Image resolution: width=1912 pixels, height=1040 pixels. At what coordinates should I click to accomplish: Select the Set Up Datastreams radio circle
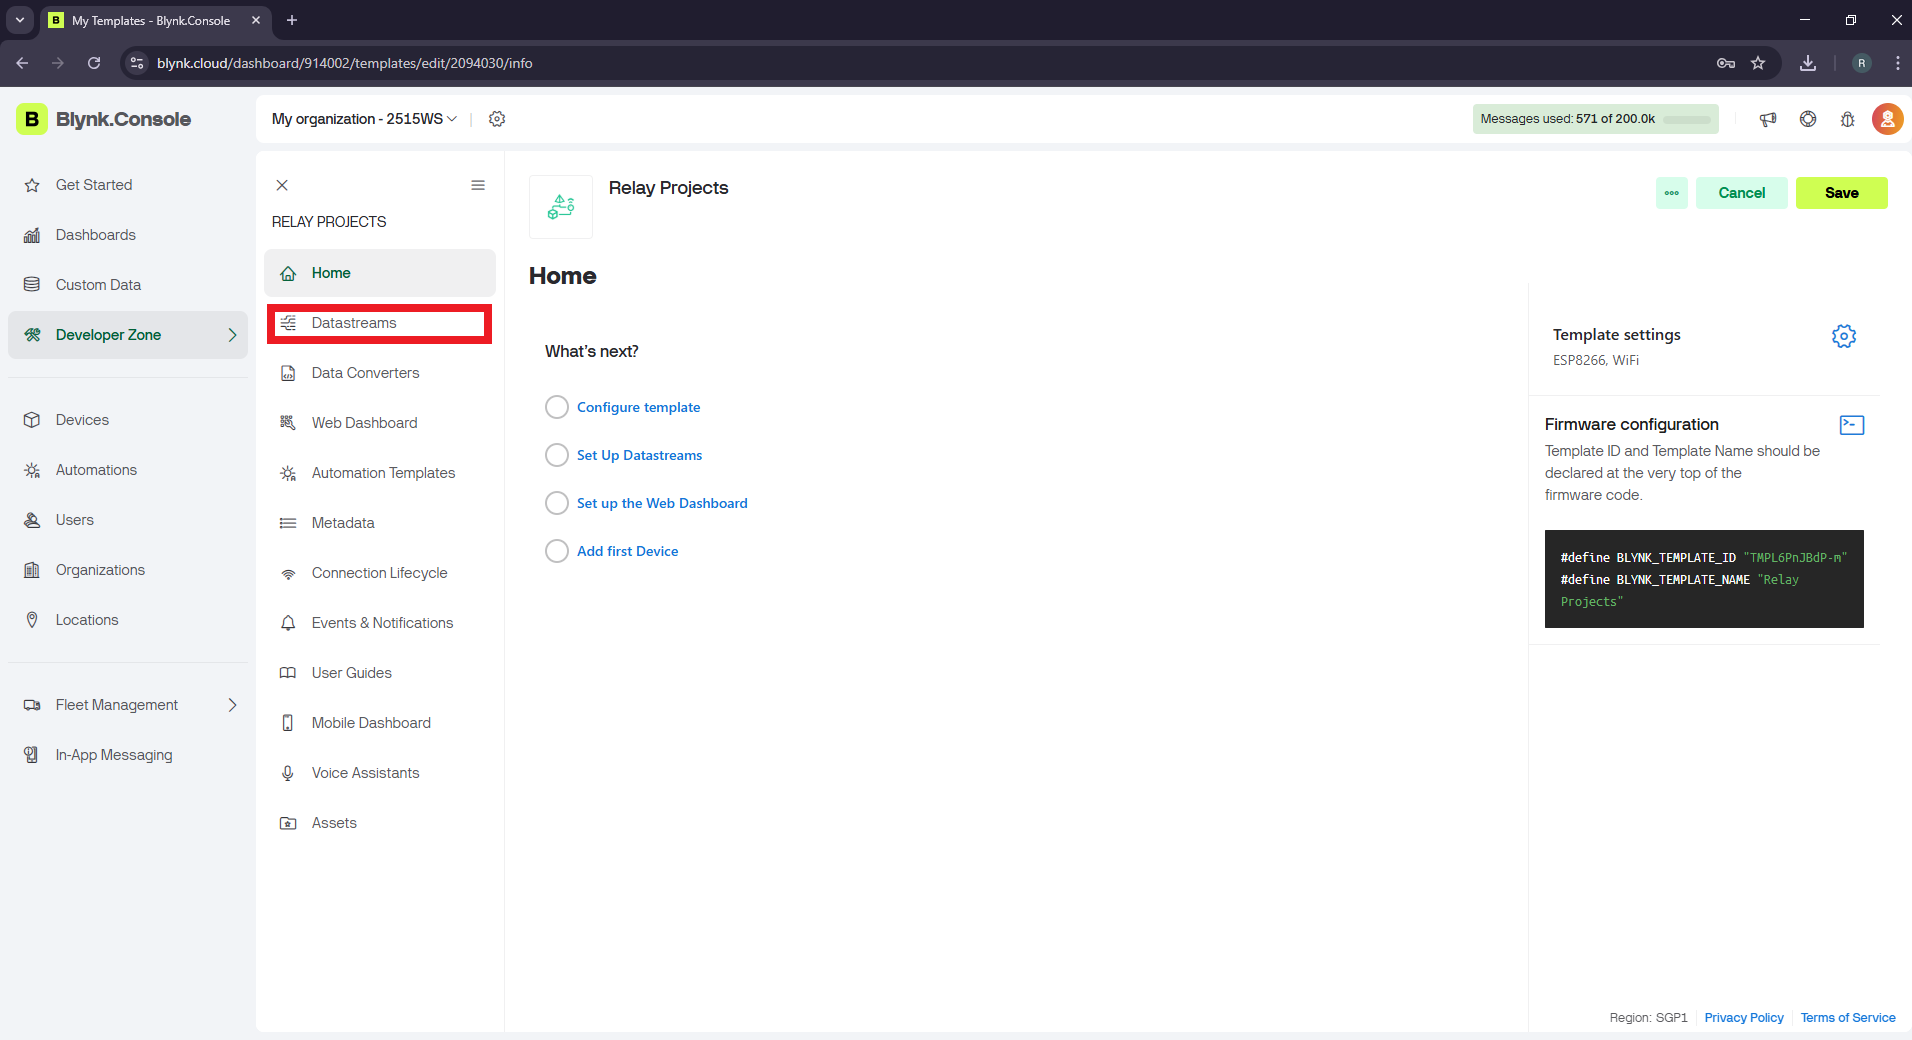click(x=557, y=455)
